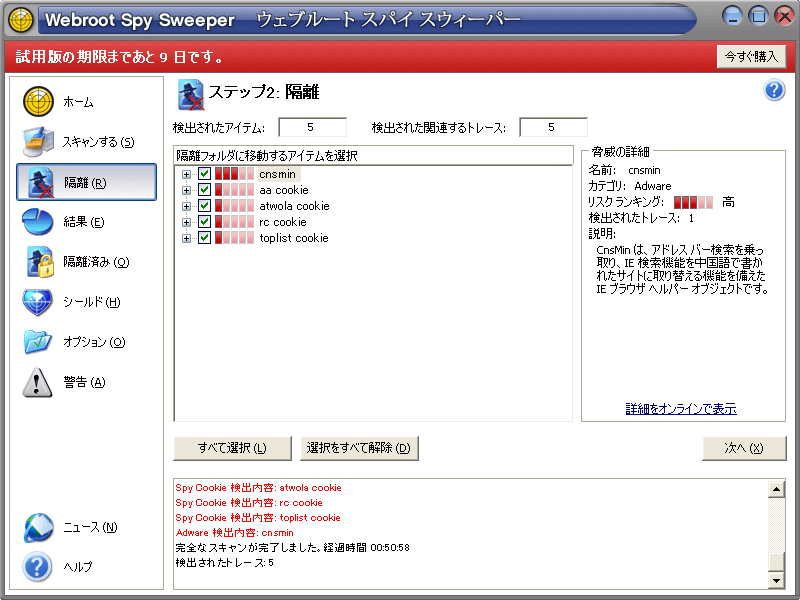
Task: Click the 今すぐ購入 buy now button
Action: click(x=752, y=57)
